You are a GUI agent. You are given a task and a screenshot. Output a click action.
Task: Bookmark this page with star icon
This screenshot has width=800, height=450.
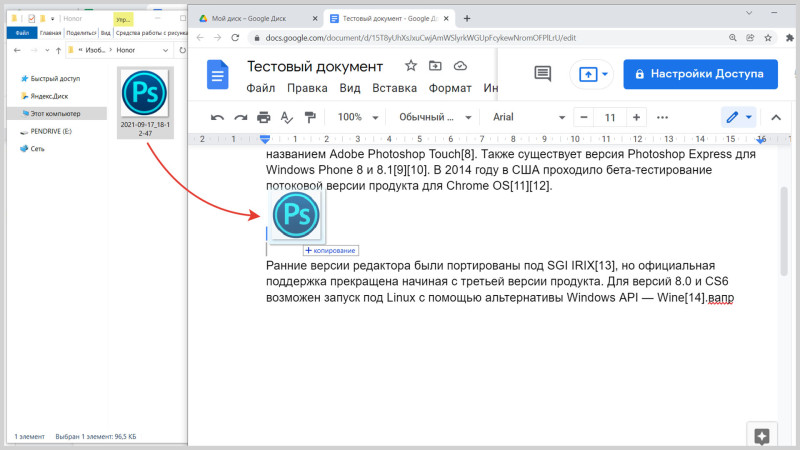pyautogui.click(x=768, y=38)
